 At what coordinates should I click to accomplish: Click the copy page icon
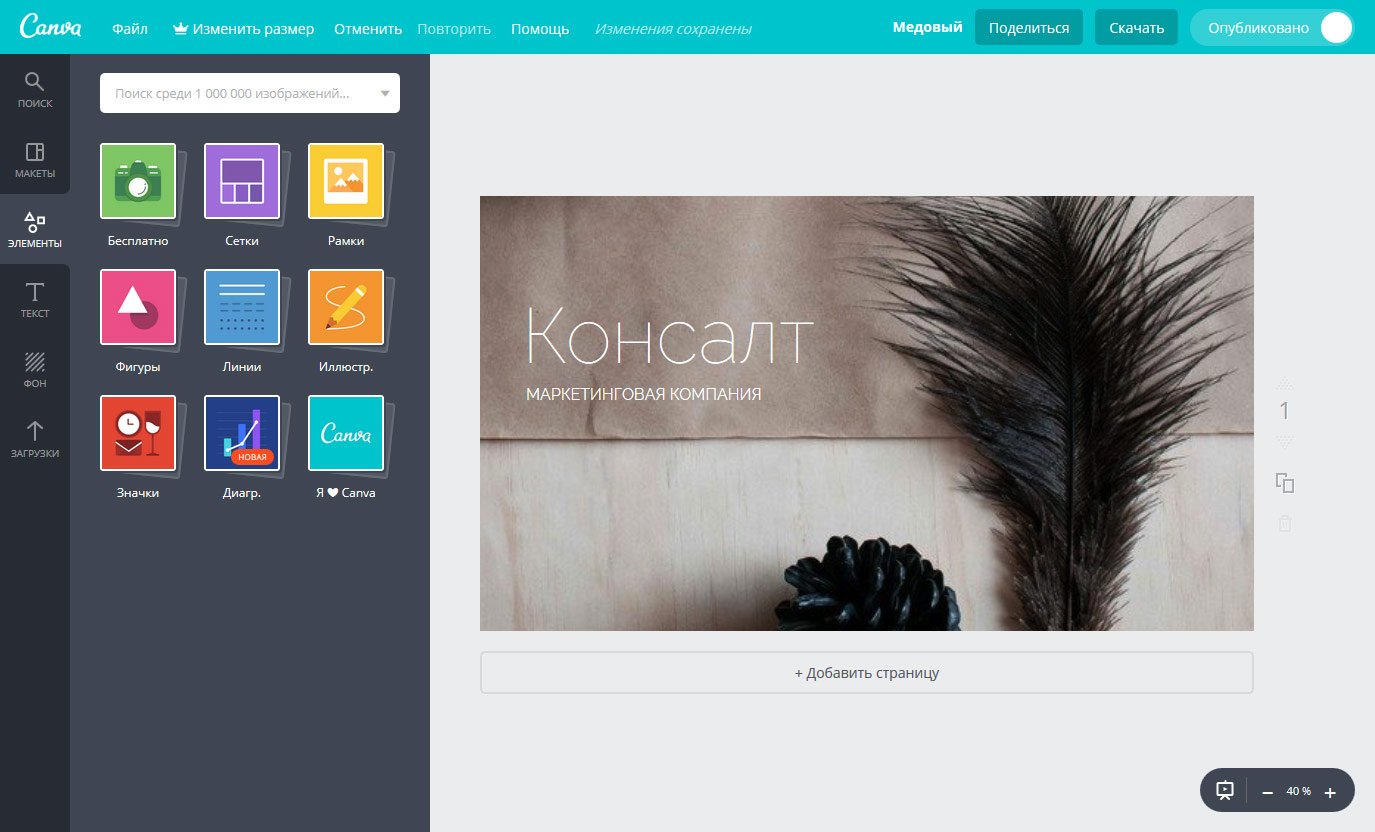tap(1285, 483)
